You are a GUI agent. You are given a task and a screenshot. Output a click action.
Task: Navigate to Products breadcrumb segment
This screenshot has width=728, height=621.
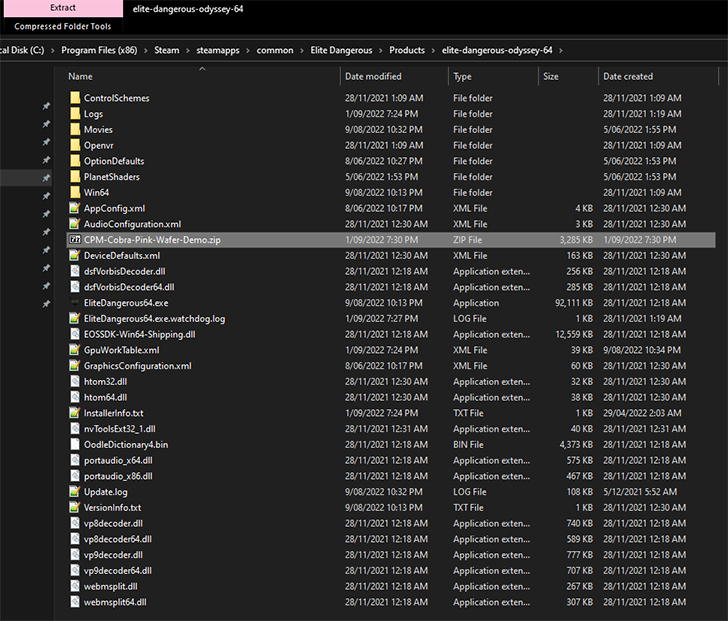(407, 50)
